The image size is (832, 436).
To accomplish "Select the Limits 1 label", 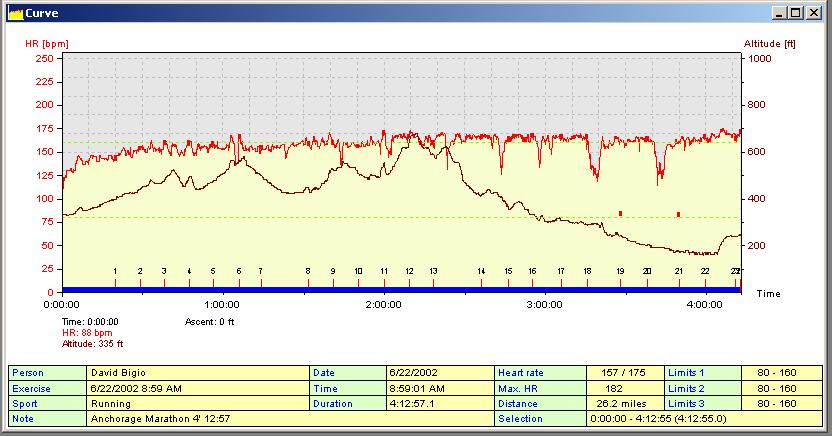I will (x=687, y=372).
